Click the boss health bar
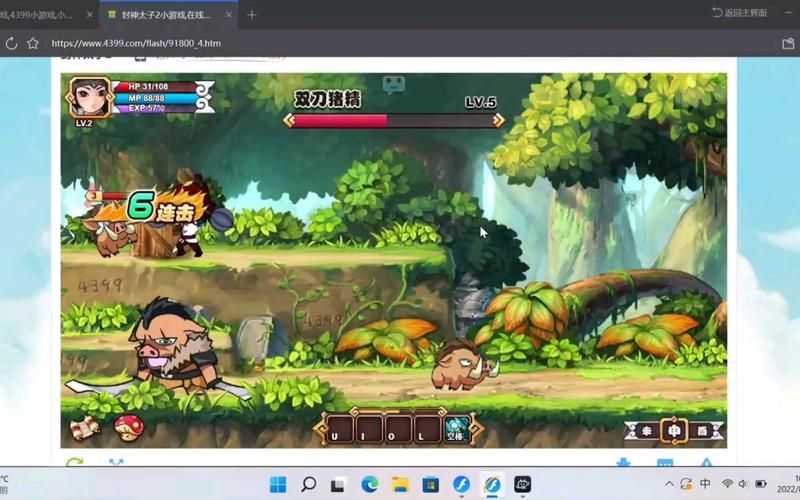800x500 pixels. point(393,120)
